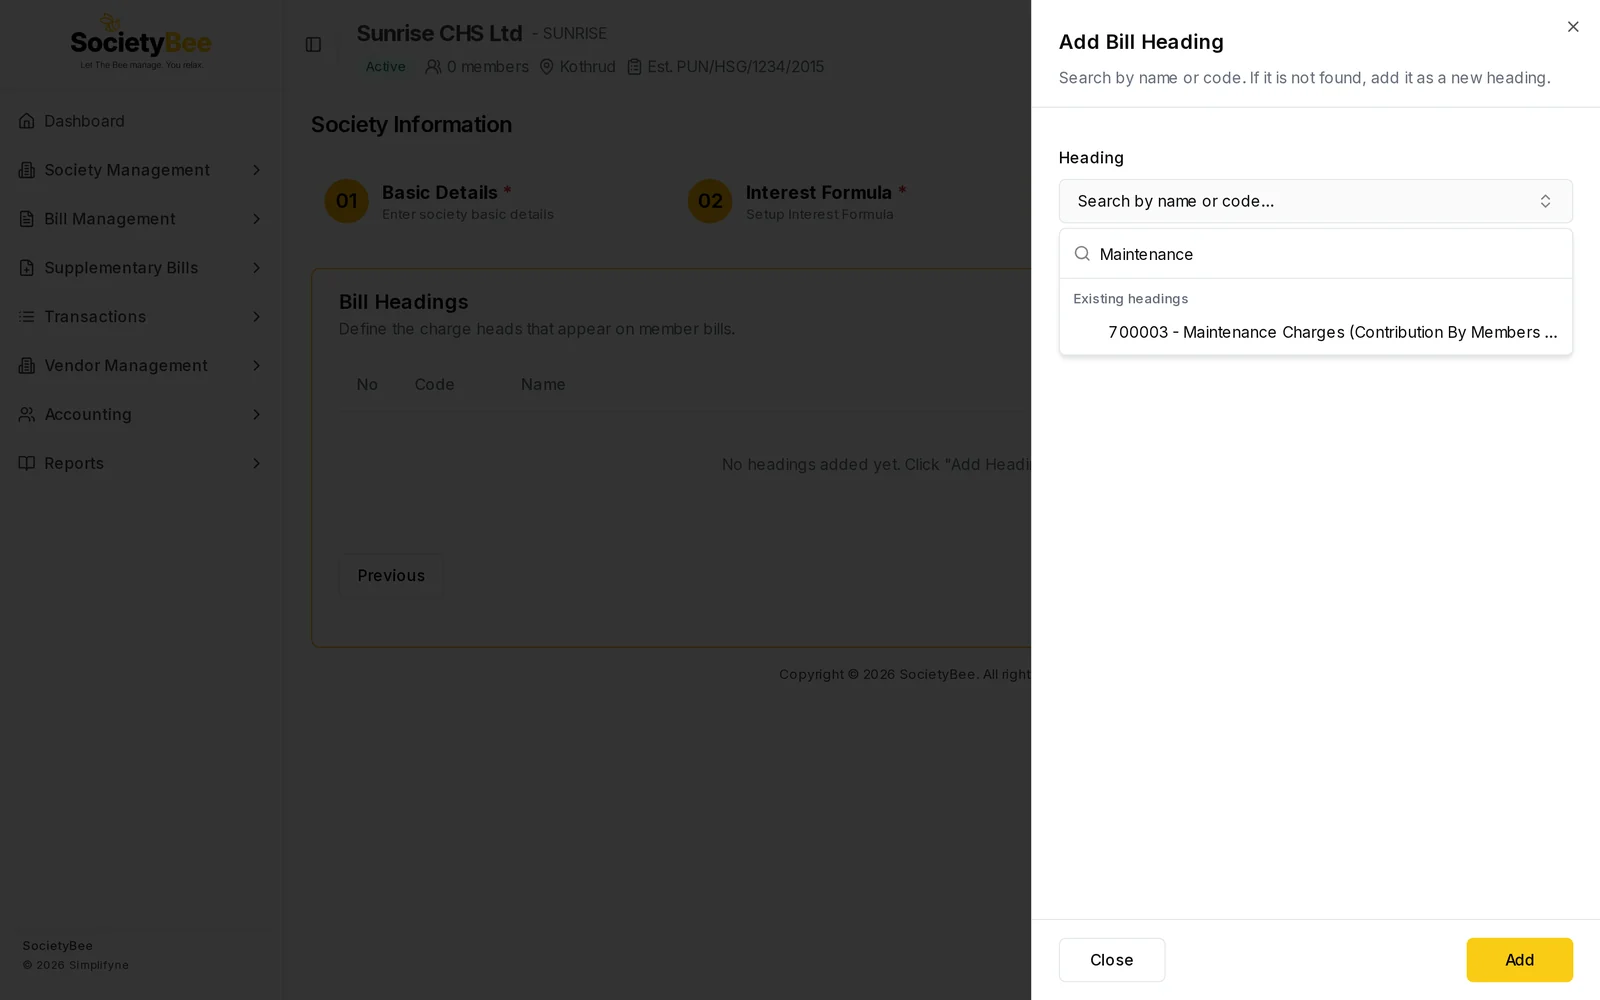Image resolution: width=1600 pixels, height=1000 pixels.
Task: Open Society Management menu item
Action: (140, 170)
